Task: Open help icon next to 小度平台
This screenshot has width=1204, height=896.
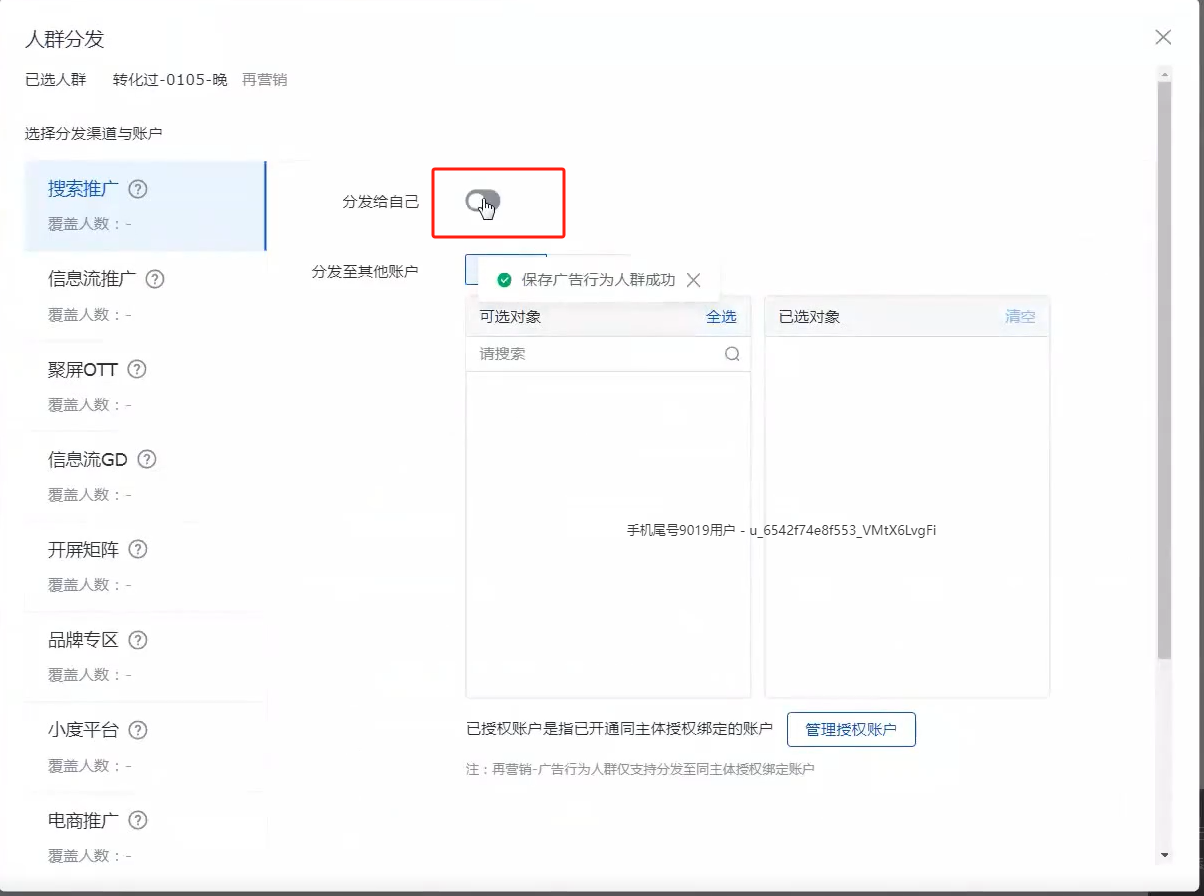Action: (x=139, y=729)
